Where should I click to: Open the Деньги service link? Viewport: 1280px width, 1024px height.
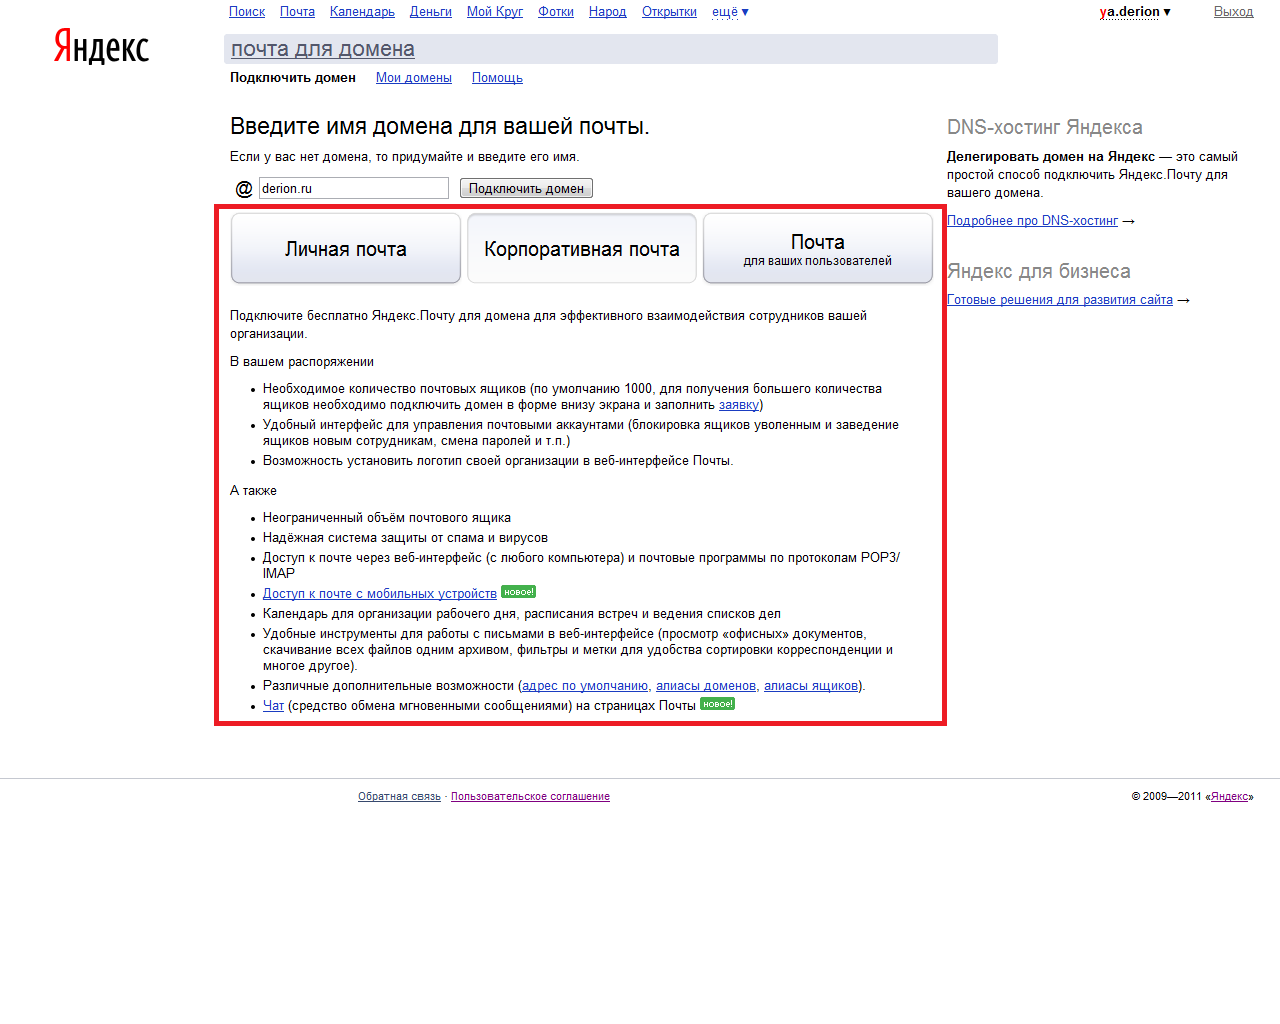(x=430, y=12)
